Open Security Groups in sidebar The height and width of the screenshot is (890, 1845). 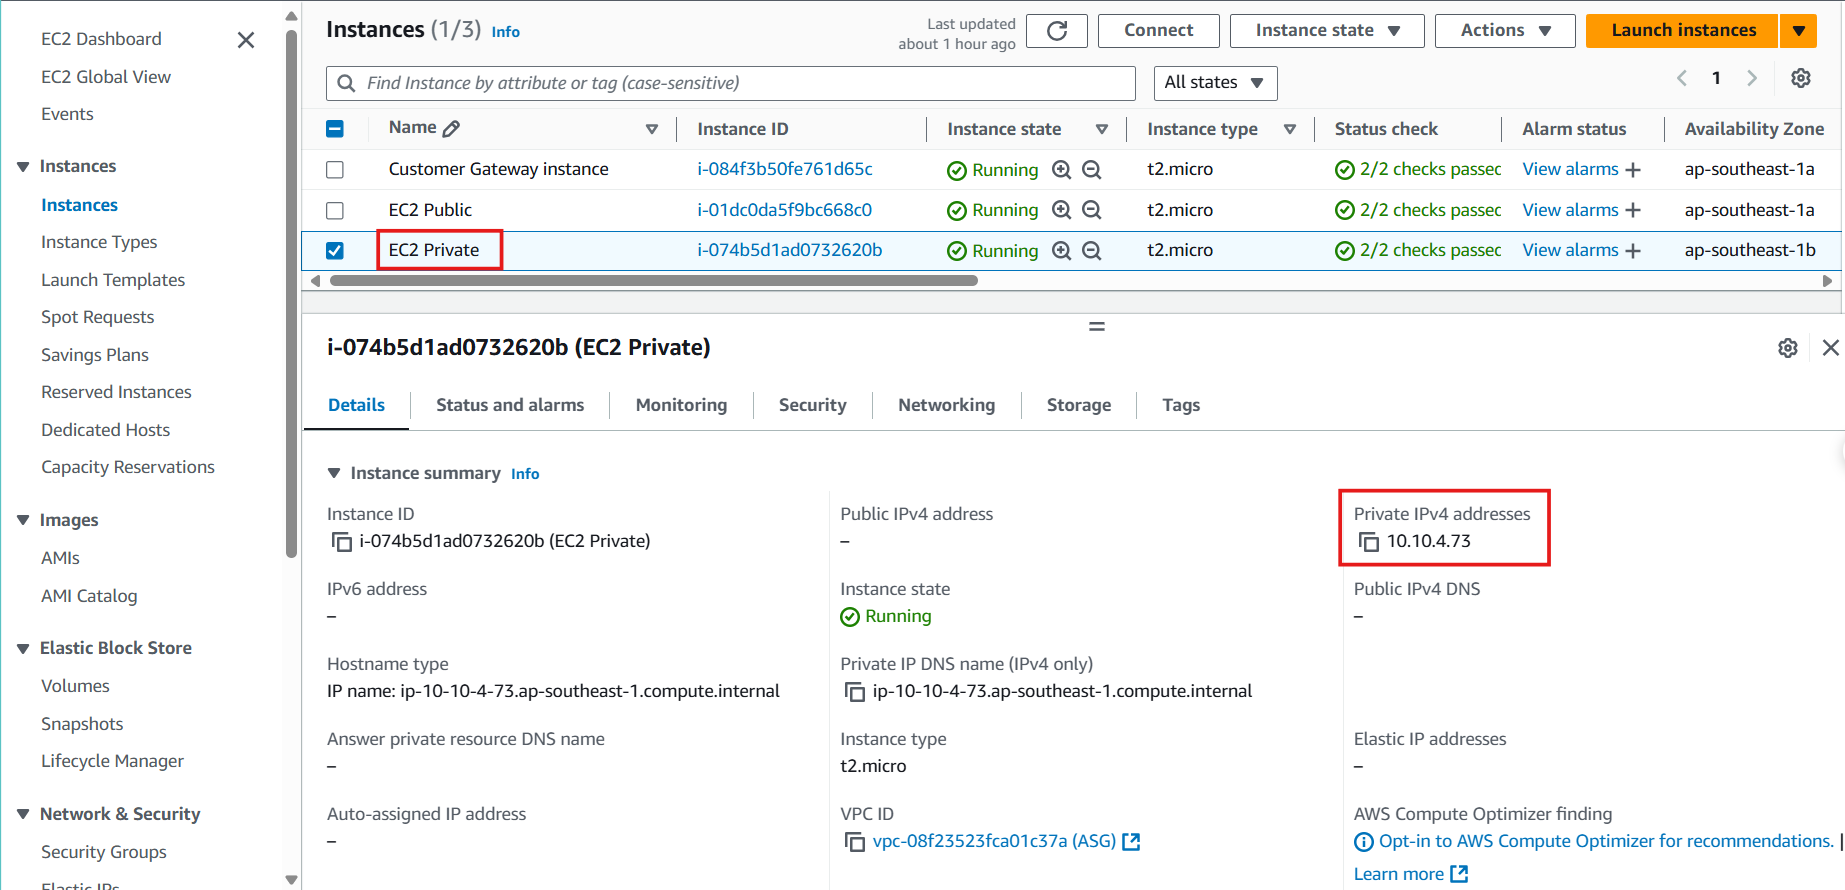pos(104,852)
